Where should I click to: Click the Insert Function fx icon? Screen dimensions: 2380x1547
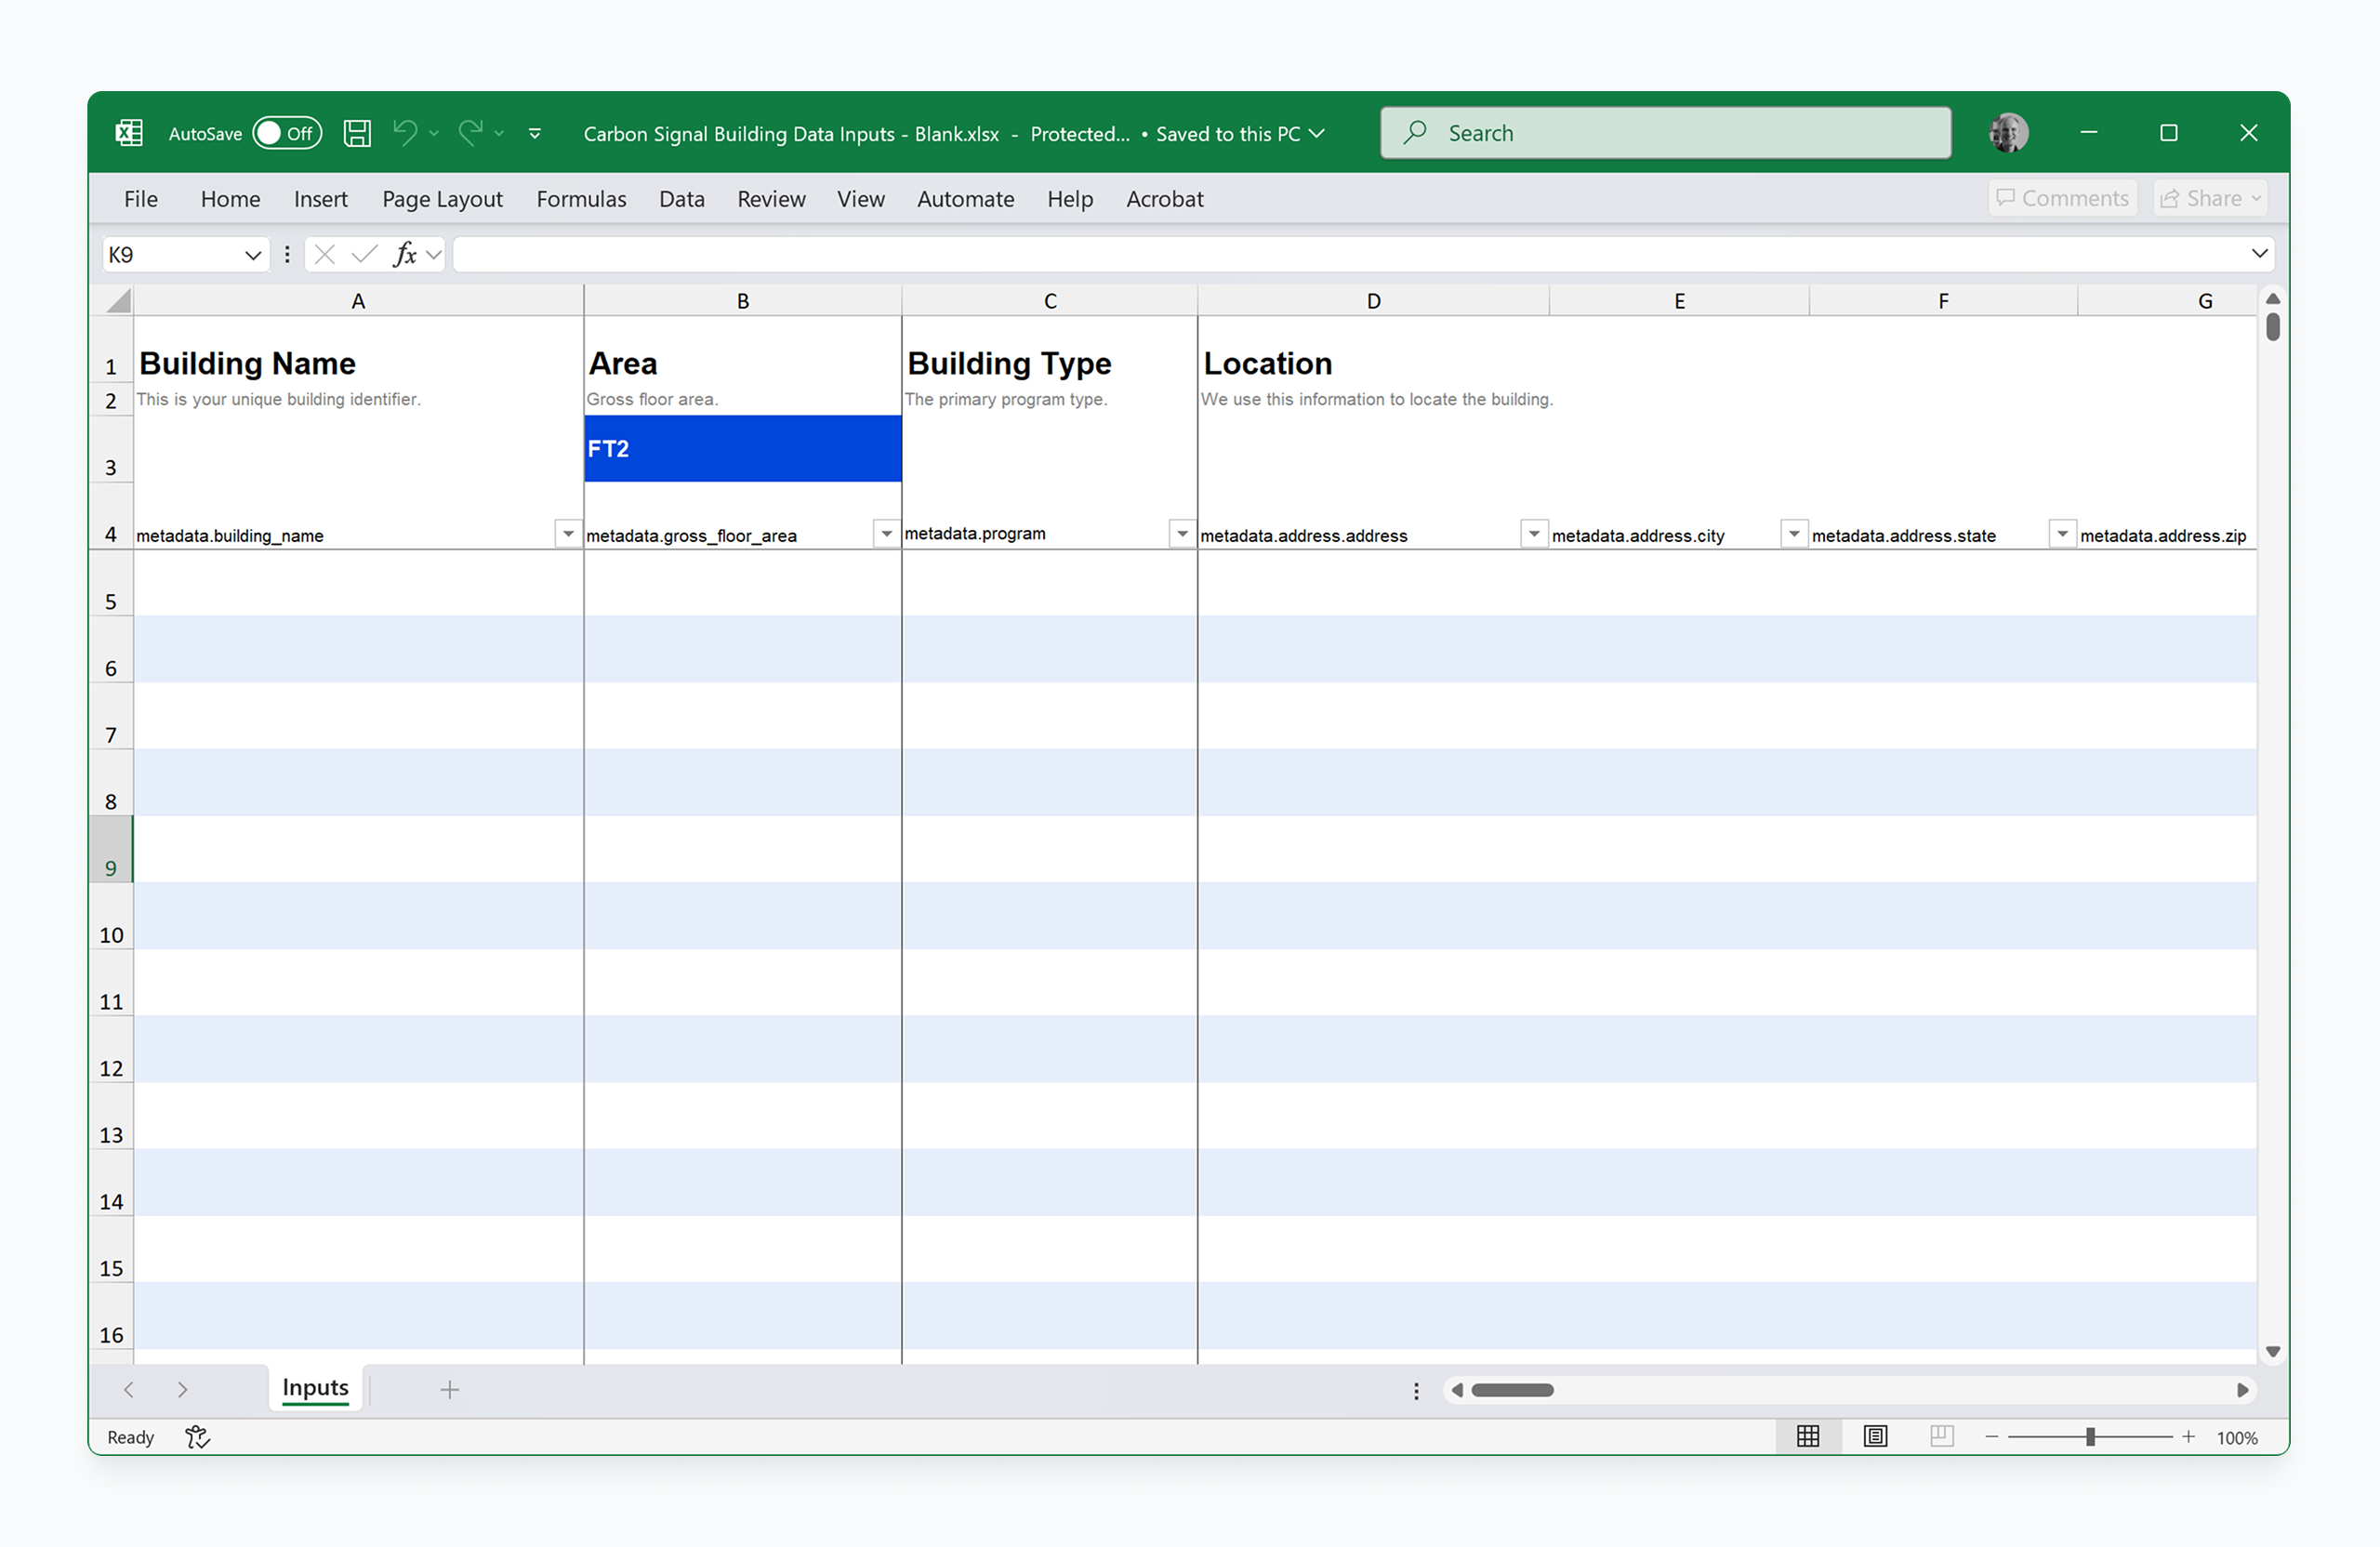[405, 254]
